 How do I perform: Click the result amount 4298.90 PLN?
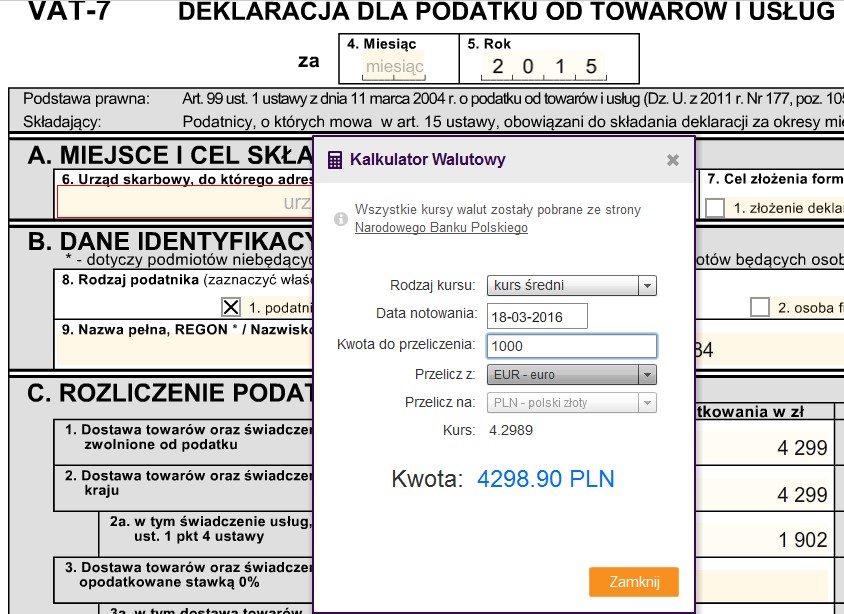(x=545, y=479)
